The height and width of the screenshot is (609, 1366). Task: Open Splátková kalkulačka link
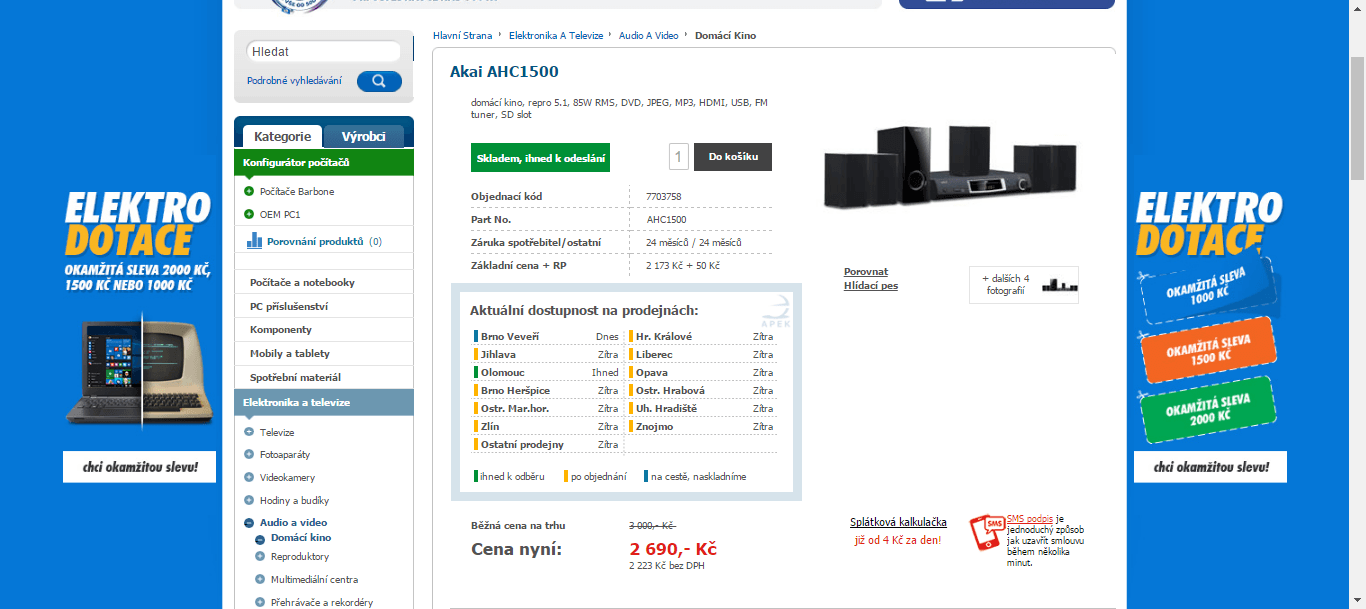[x=898, y=522]
